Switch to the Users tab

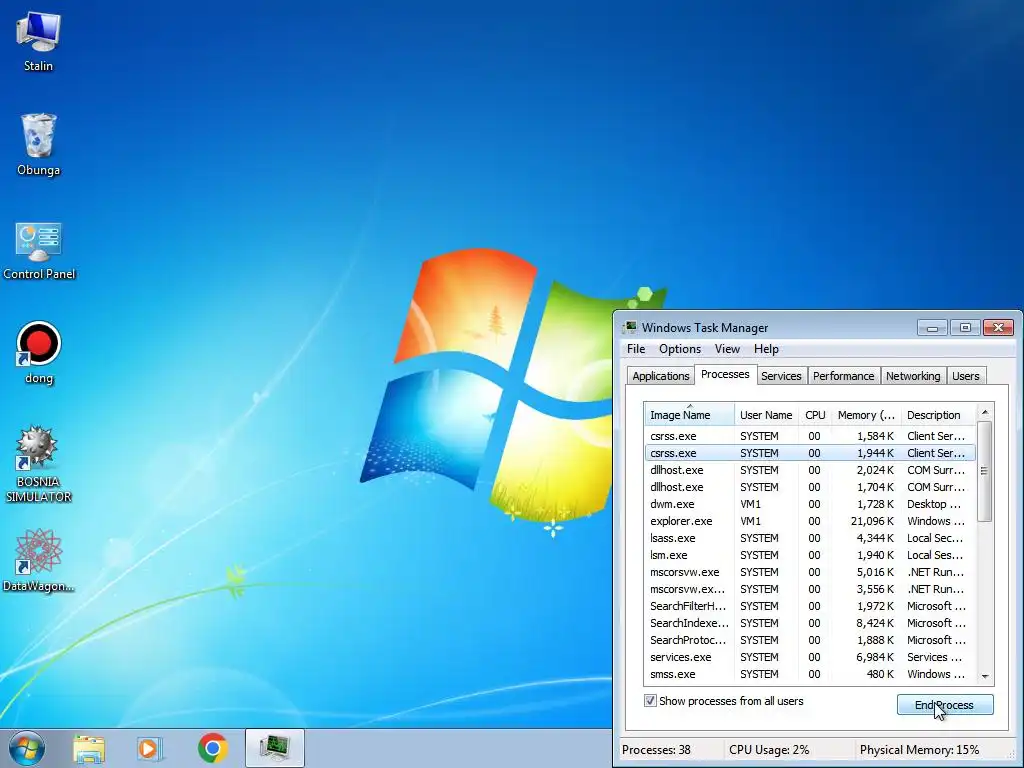coord(965,376)
